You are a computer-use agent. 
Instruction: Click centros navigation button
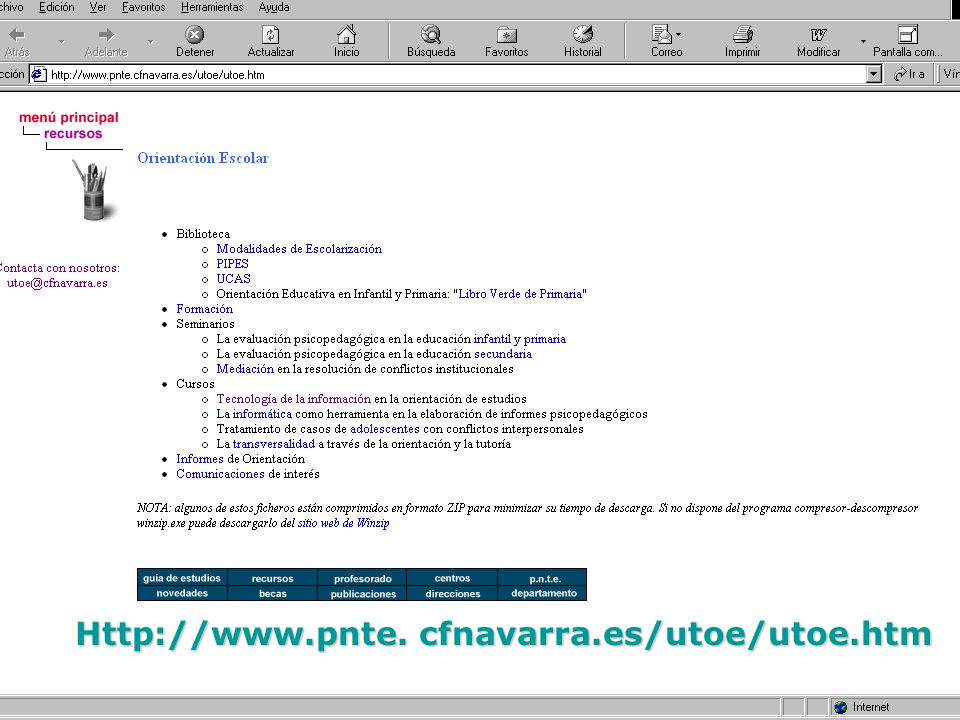point(452,577)
